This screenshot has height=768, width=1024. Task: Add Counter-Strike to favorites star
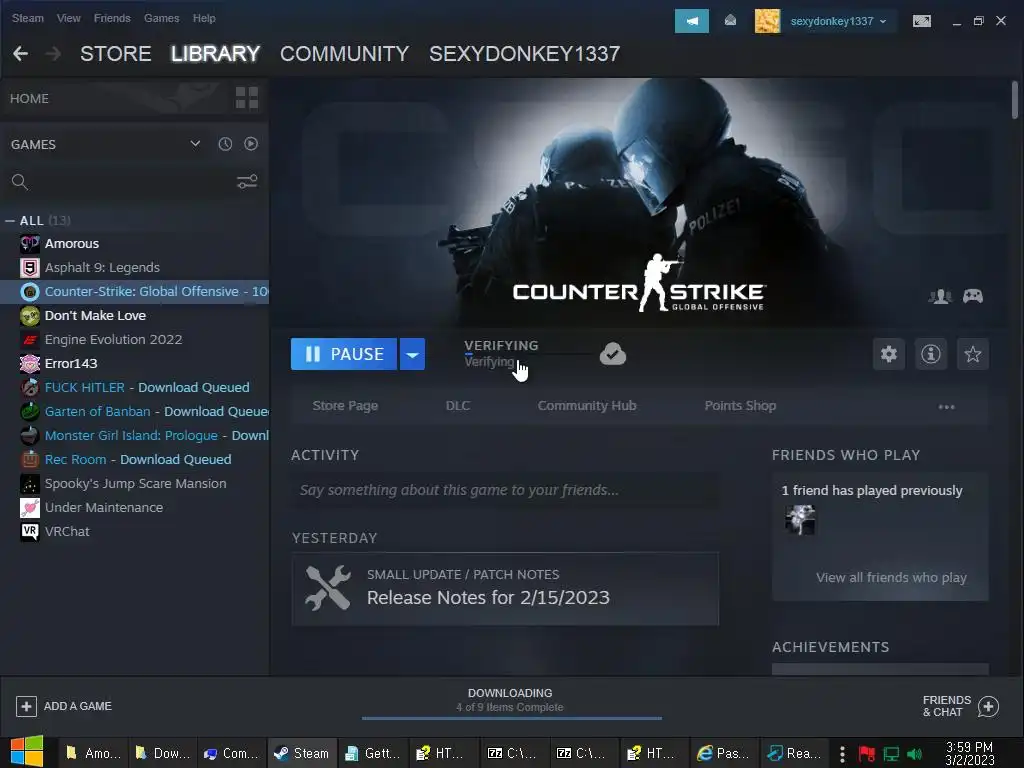tap(972, 354)
